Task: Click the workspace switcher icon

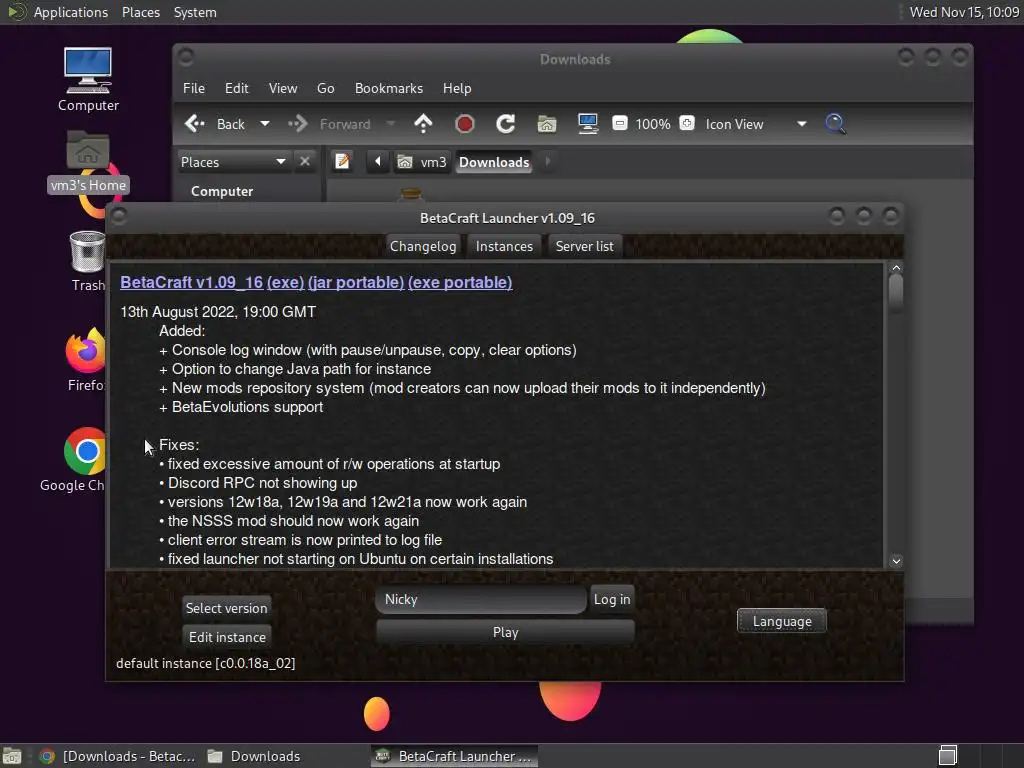Action: [948, 756]
